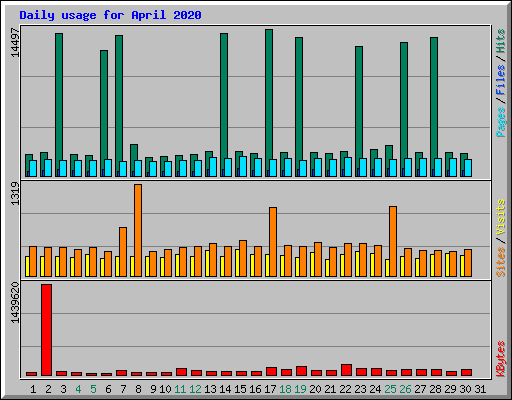Click day label 18 on the x-axis

click(x=285, y=389)
